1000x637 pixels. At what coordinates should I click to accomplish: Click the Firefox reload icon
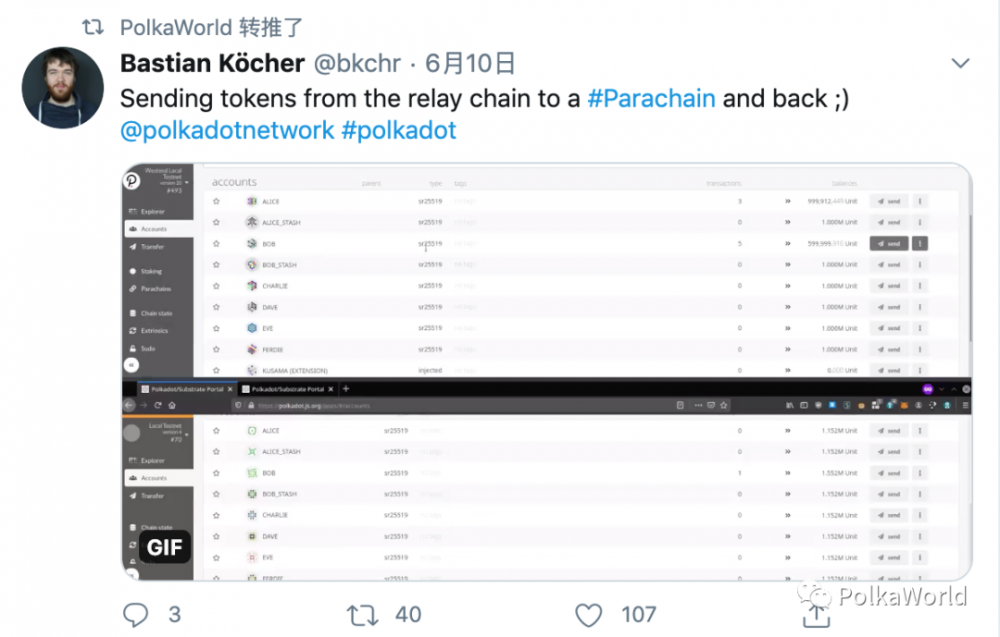tap(158, 405)
